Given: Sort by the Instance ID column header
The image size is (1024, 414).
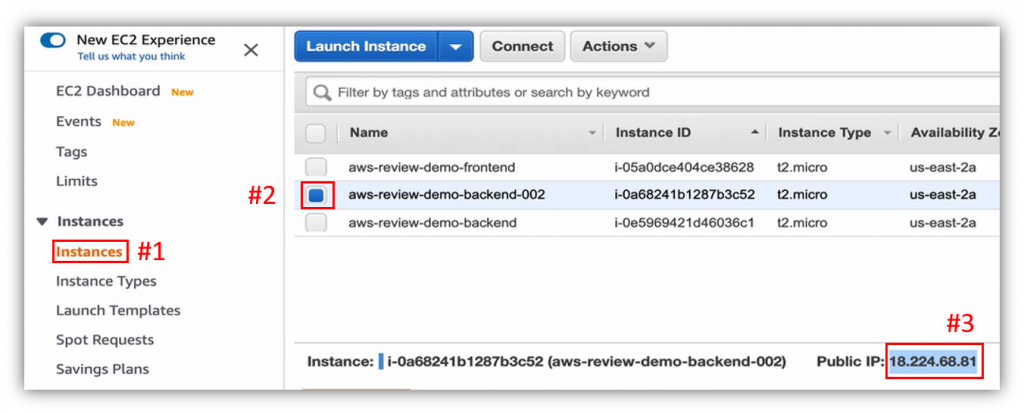Looking at the screenshot, I should click(x=653, y=133).
